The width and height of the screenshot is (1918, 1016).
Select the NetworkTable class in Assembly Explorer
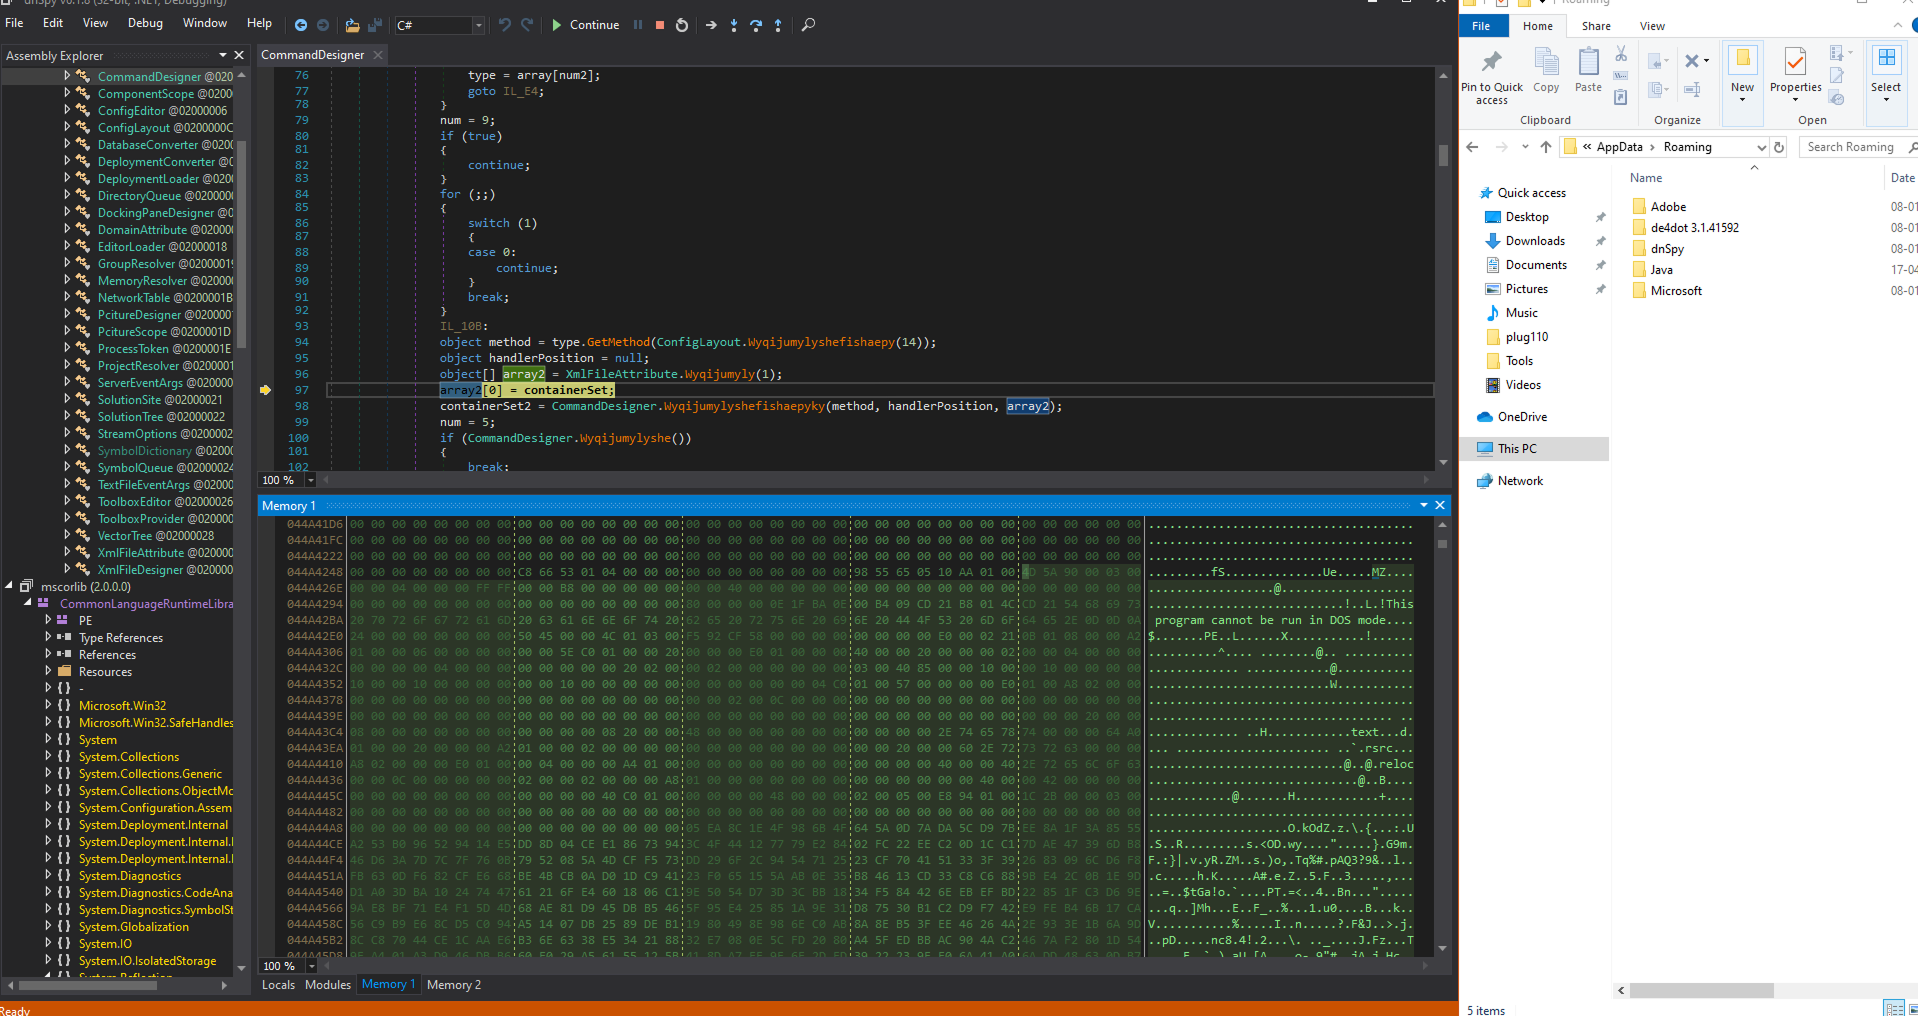134,298
